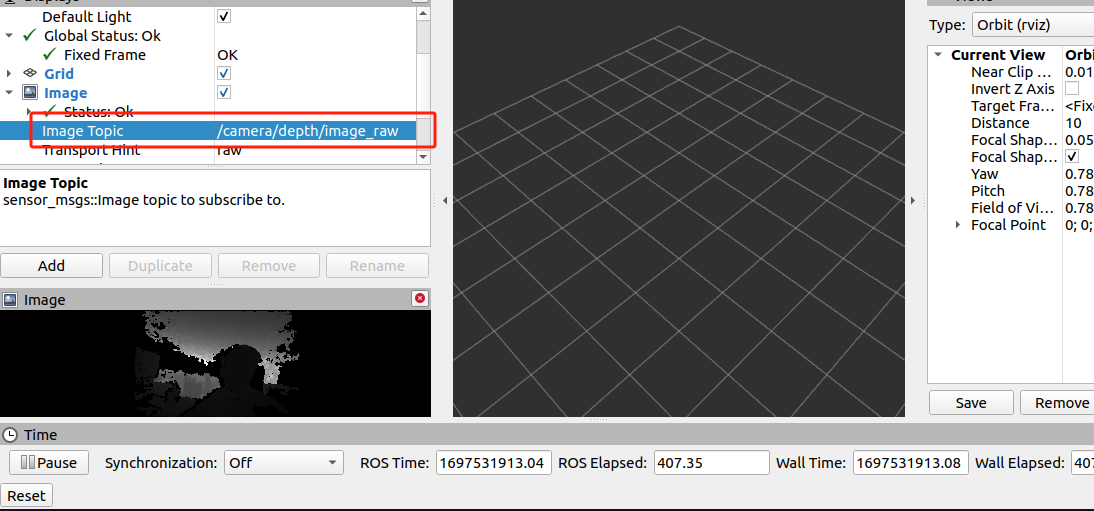Enable the Invert Z Axis checkbox
Image resolution: width=1094 pixels, height=511 pixels.
click(1072, 89)
